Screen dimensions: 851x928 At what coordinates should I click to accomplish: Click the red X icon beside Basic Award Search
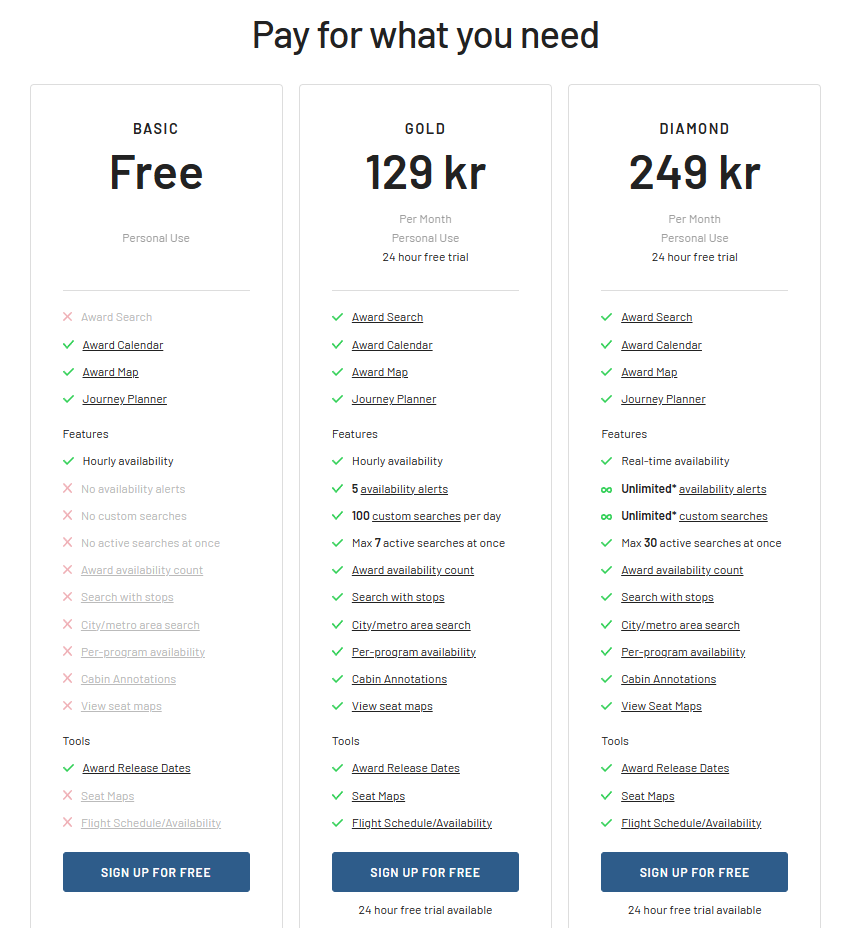tap(67, 317)
